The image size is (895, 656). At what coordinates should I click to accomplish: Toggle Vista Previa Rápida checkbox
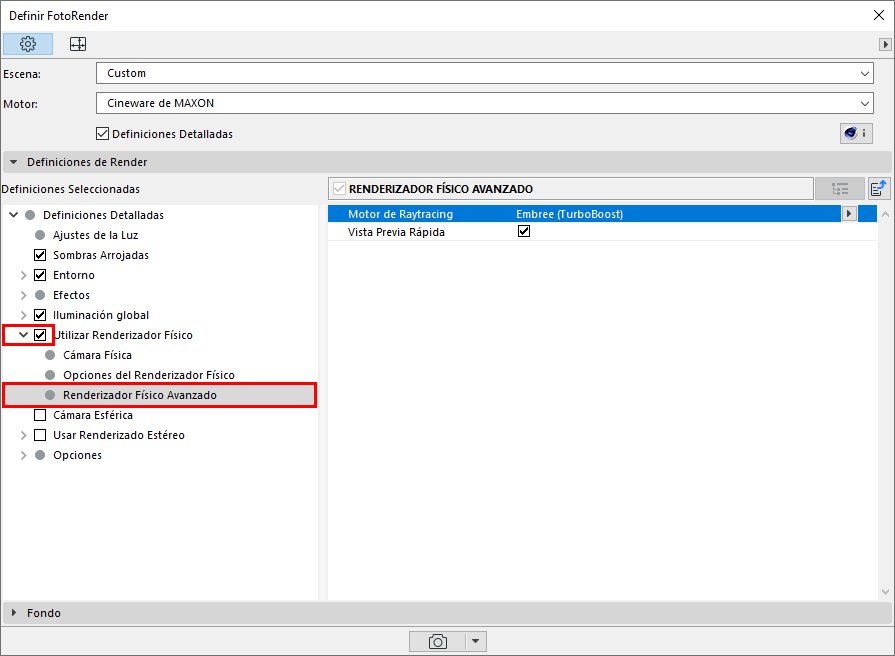click(523, 231)
